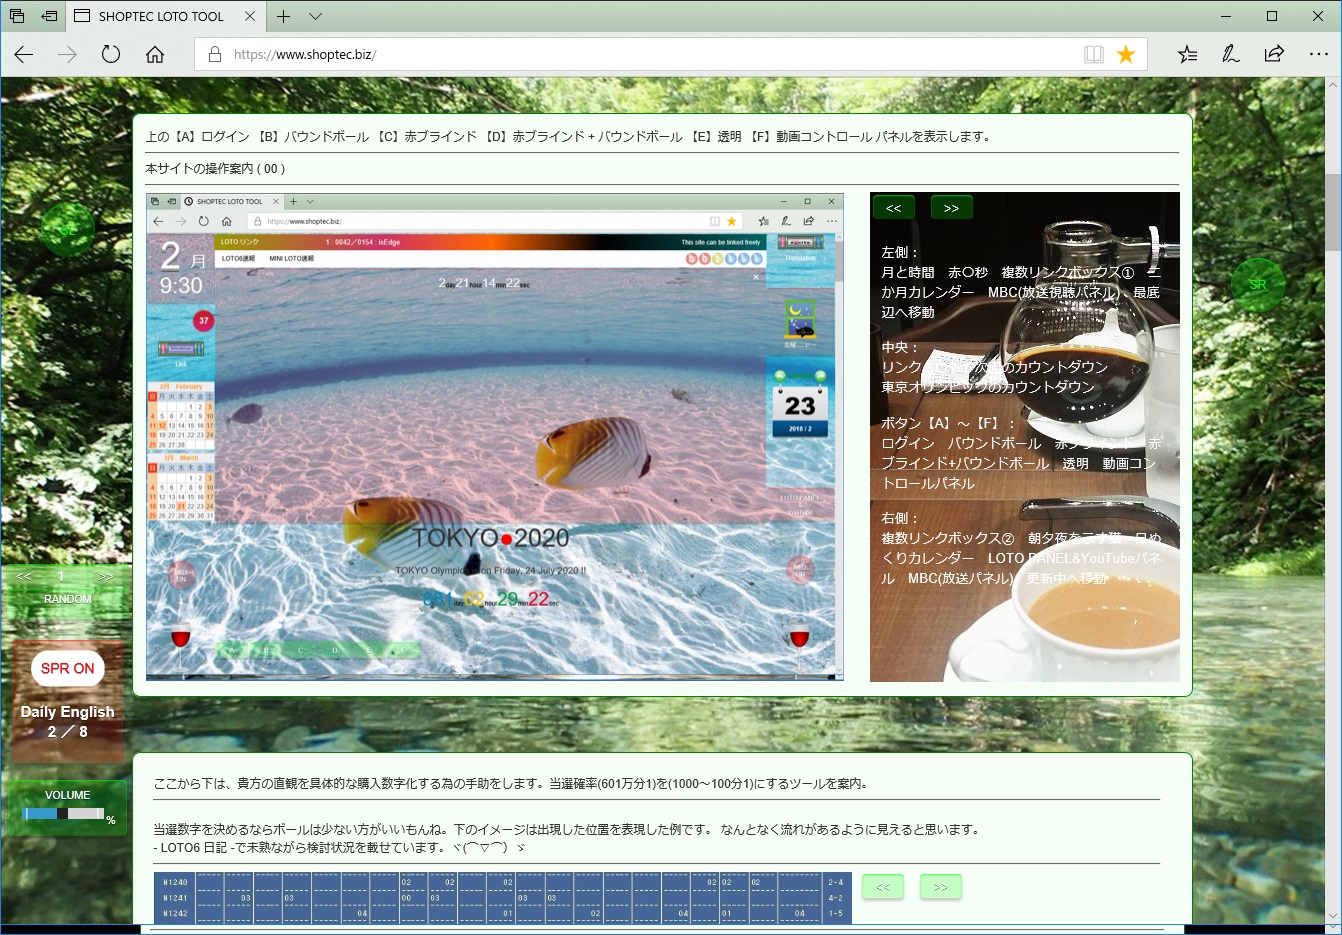Click the 左側： heading in guide text
This screenshot has width=1342, height=935.
click(x=900, y=253)
